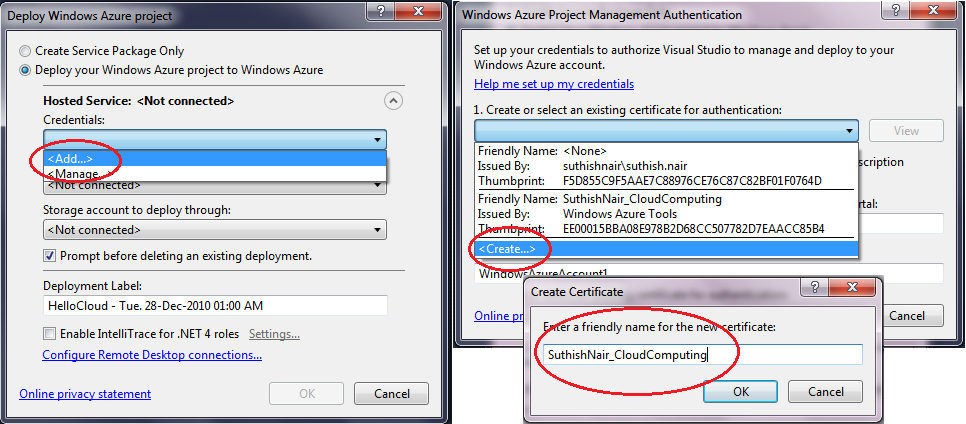The height and width of the screenshot is (424, 966).
Task: Open Configure Remote Desktop connections link
Action: coord(152,355)
